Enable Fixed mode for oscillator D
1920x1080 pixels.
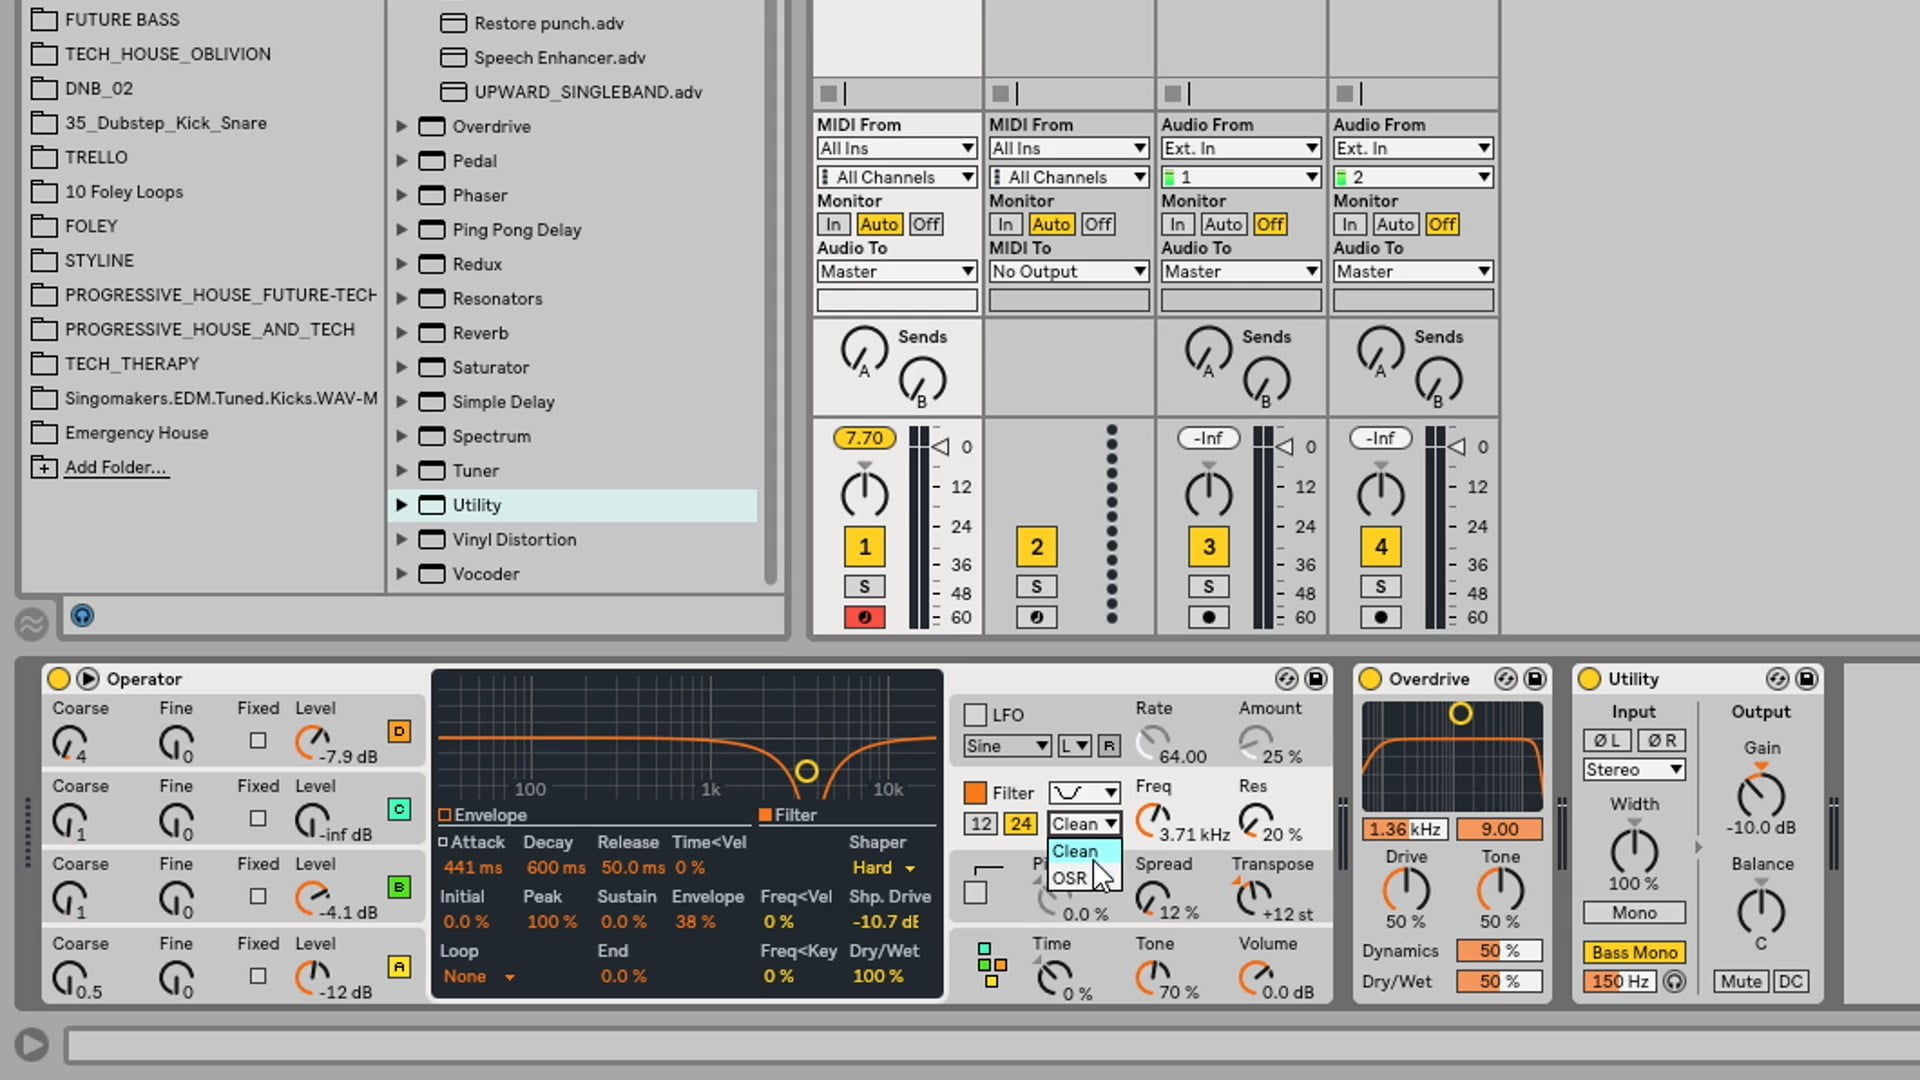(x=258, y=741)
